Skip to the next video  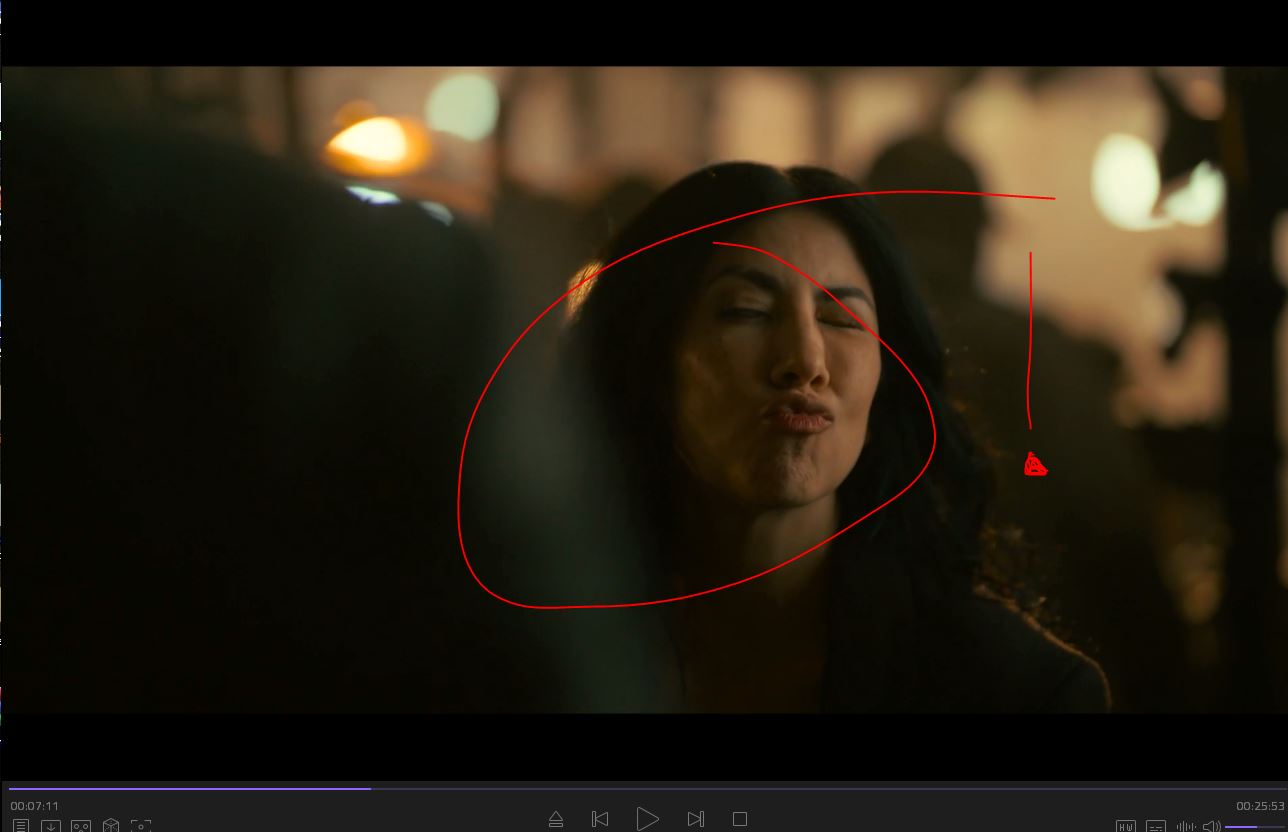[x=696, y=819]
